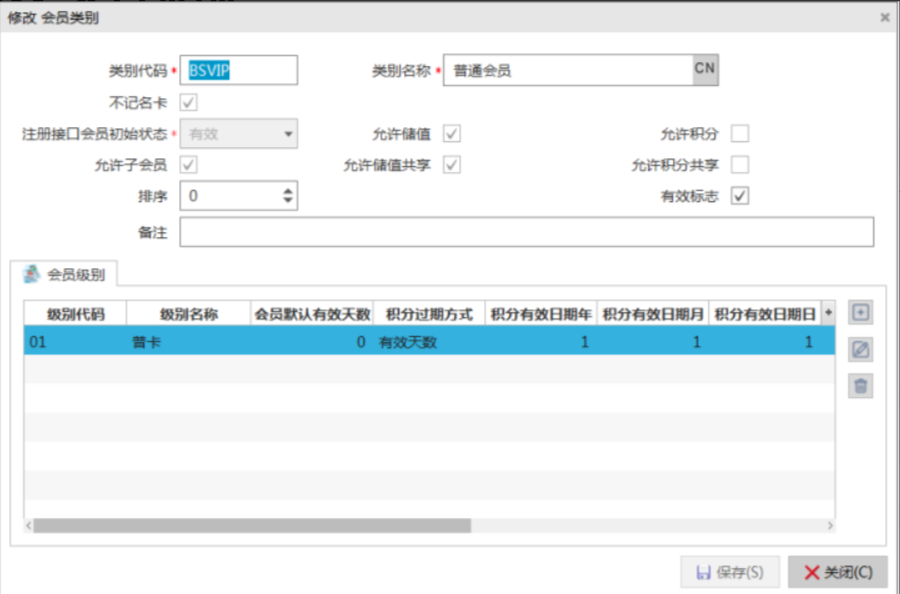Image resolution: width=900 pixels, height=594 pixels.
Task: Click the edit member level pencil icon
Action: pyautogui.click(x=860, y=350)
